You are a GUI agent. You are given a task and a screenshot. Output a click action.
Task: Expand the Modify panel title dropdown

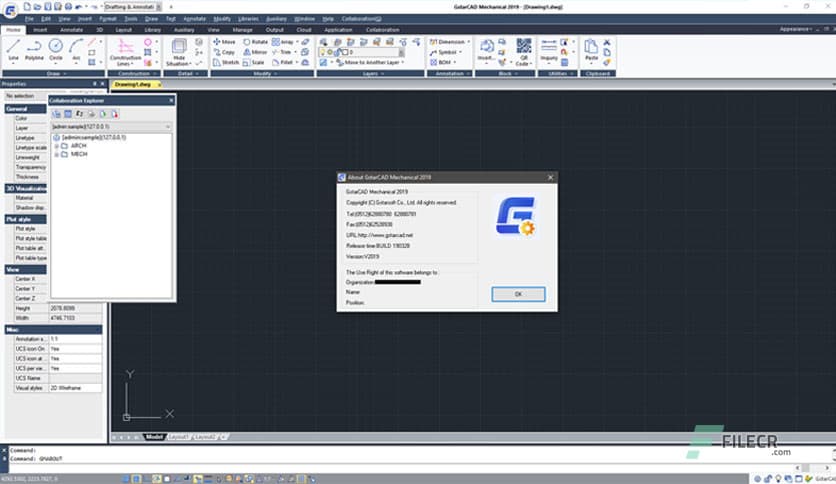tap(275, 74)
